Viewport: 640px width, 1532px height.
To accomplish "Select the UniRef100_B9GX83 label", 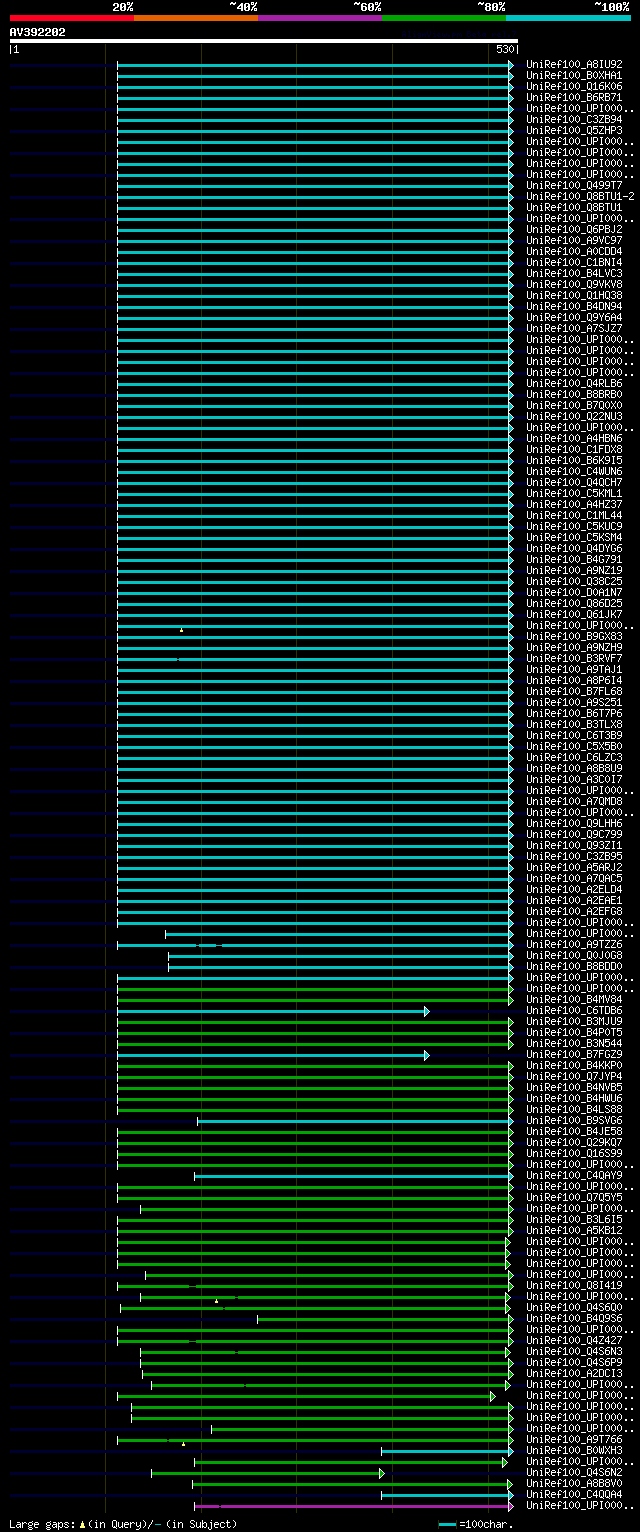I will 574,636.
